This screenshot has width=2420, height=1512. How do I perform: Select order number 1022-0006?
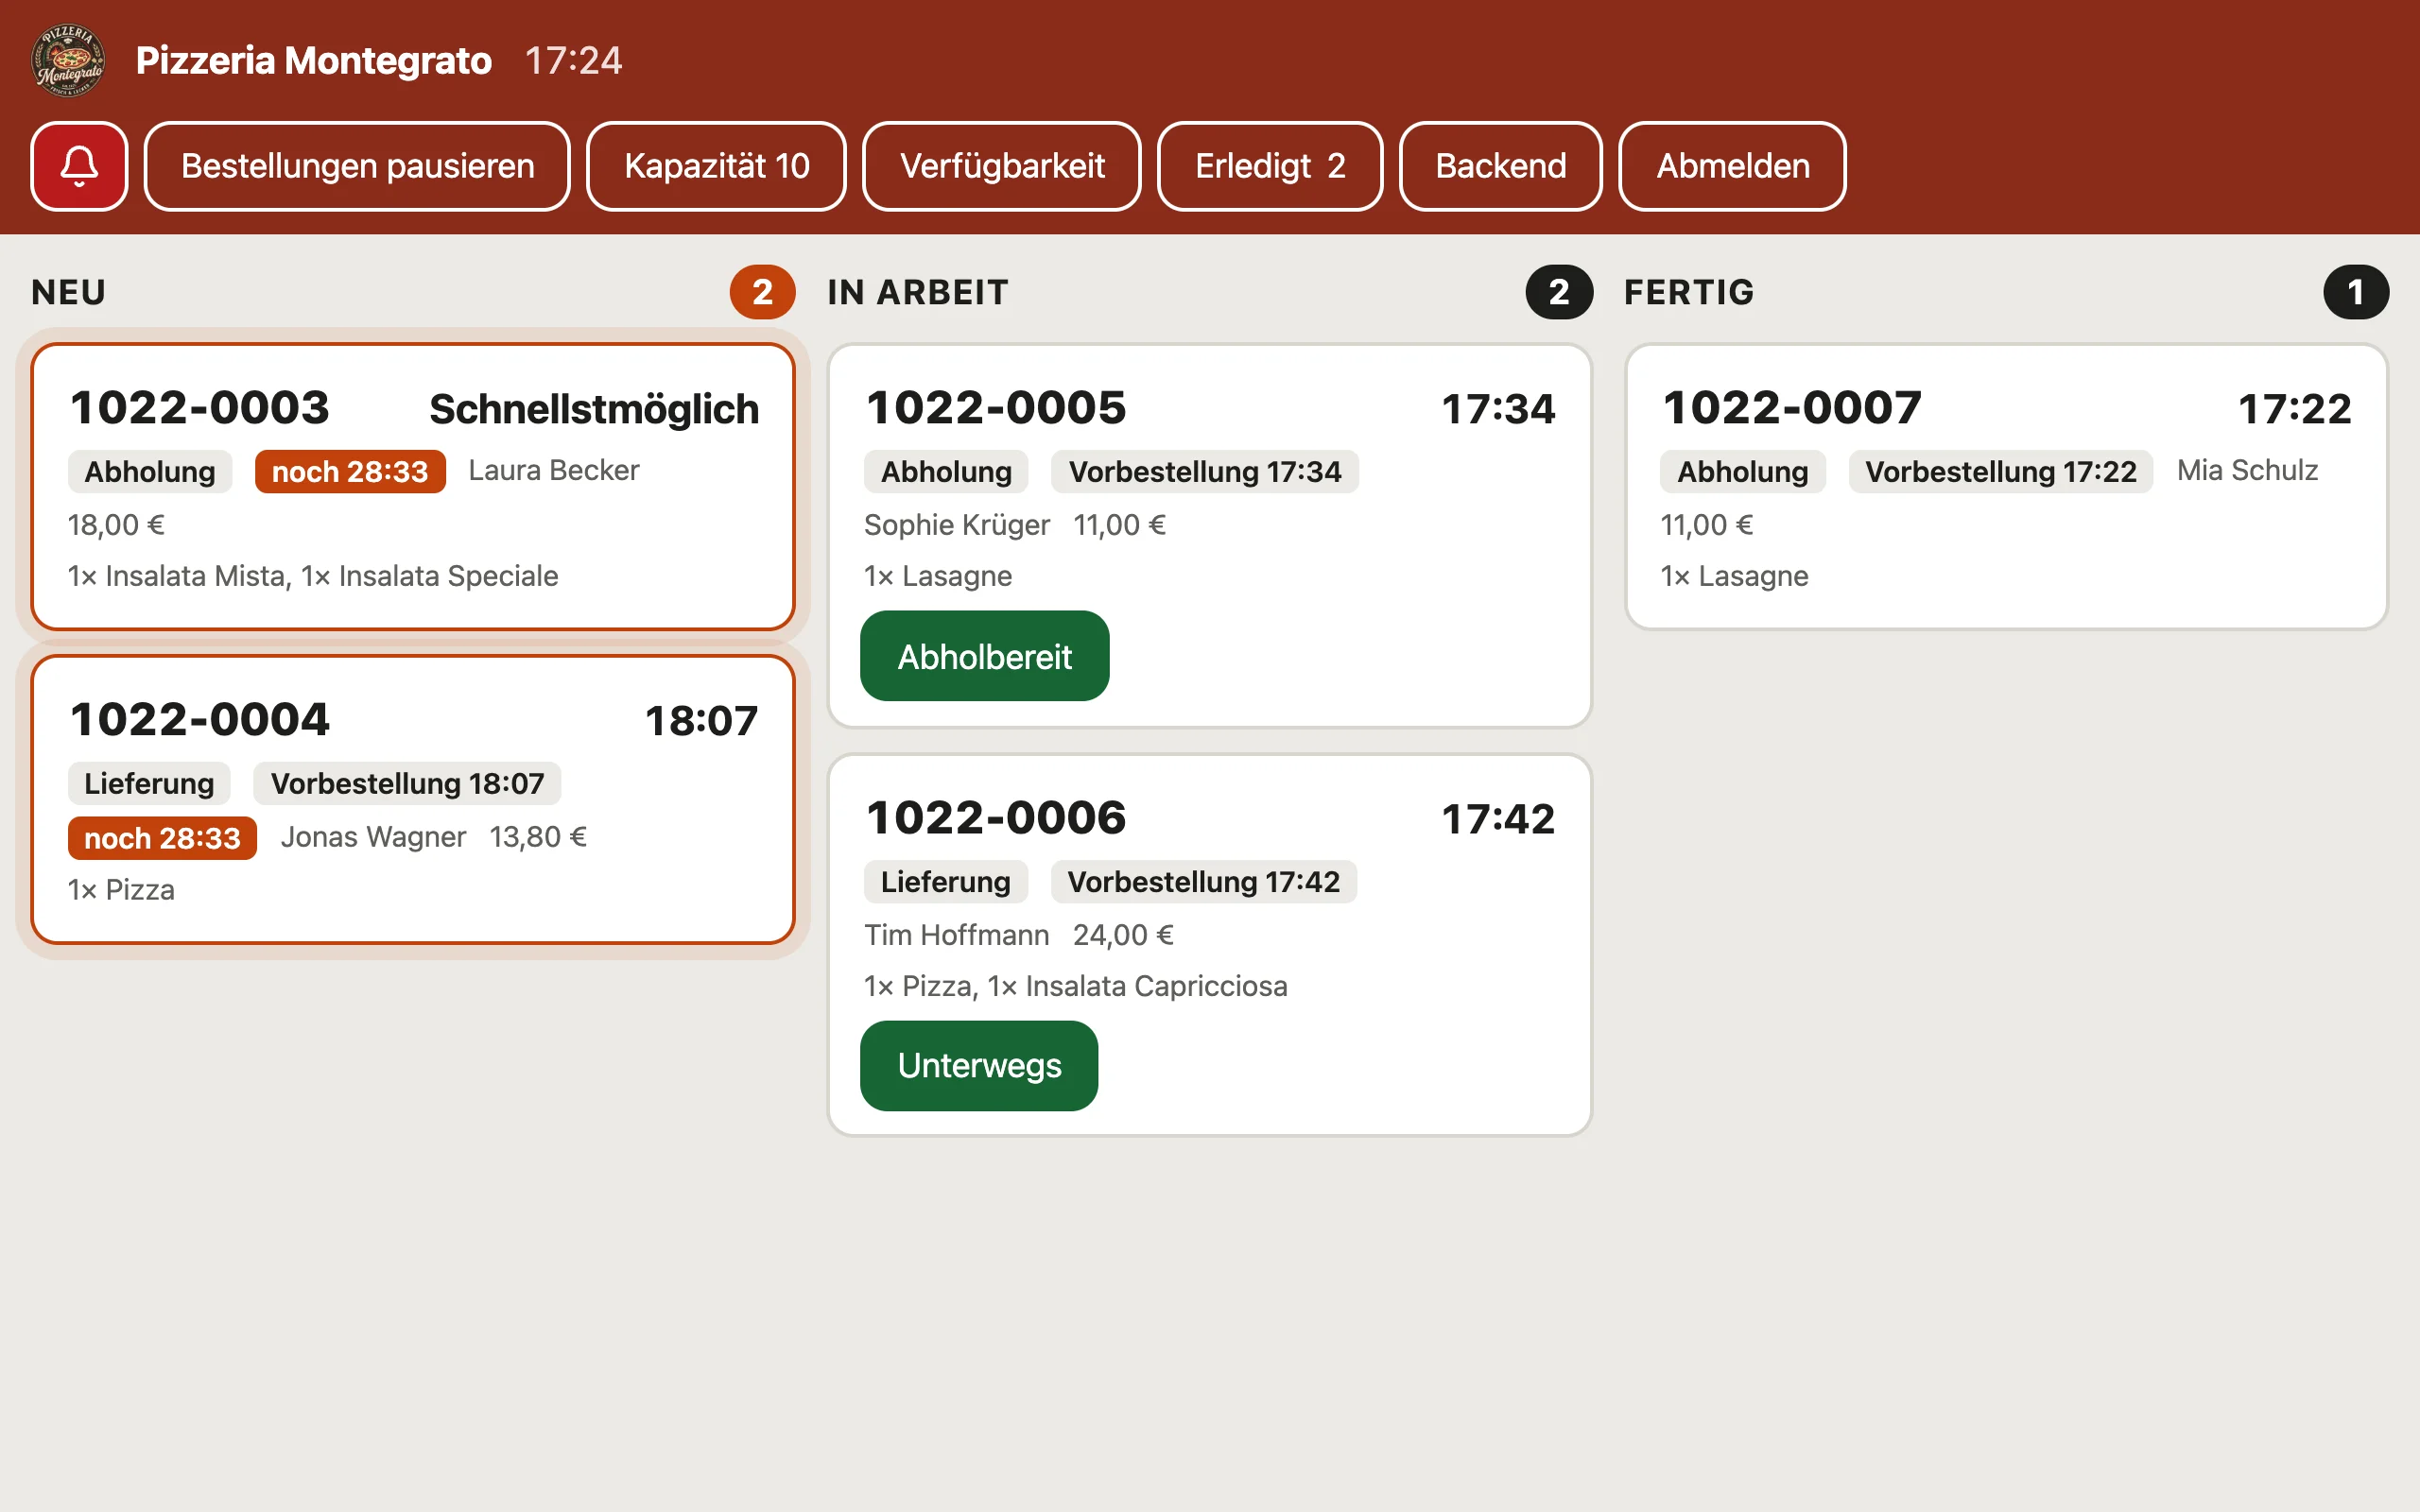click(996, 818)
